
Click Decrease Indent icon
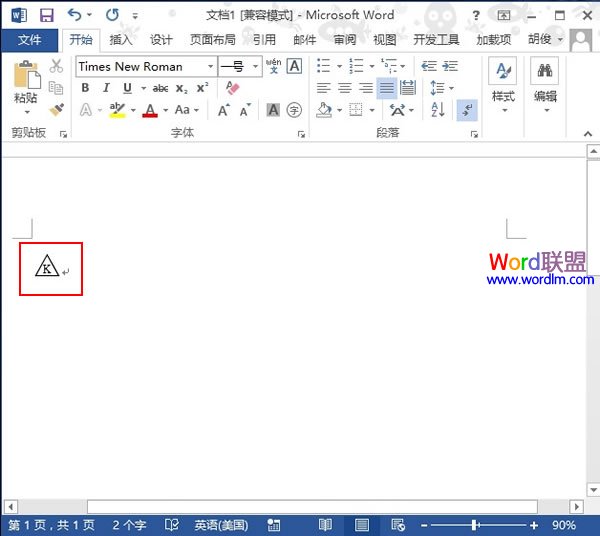(429, 66)
